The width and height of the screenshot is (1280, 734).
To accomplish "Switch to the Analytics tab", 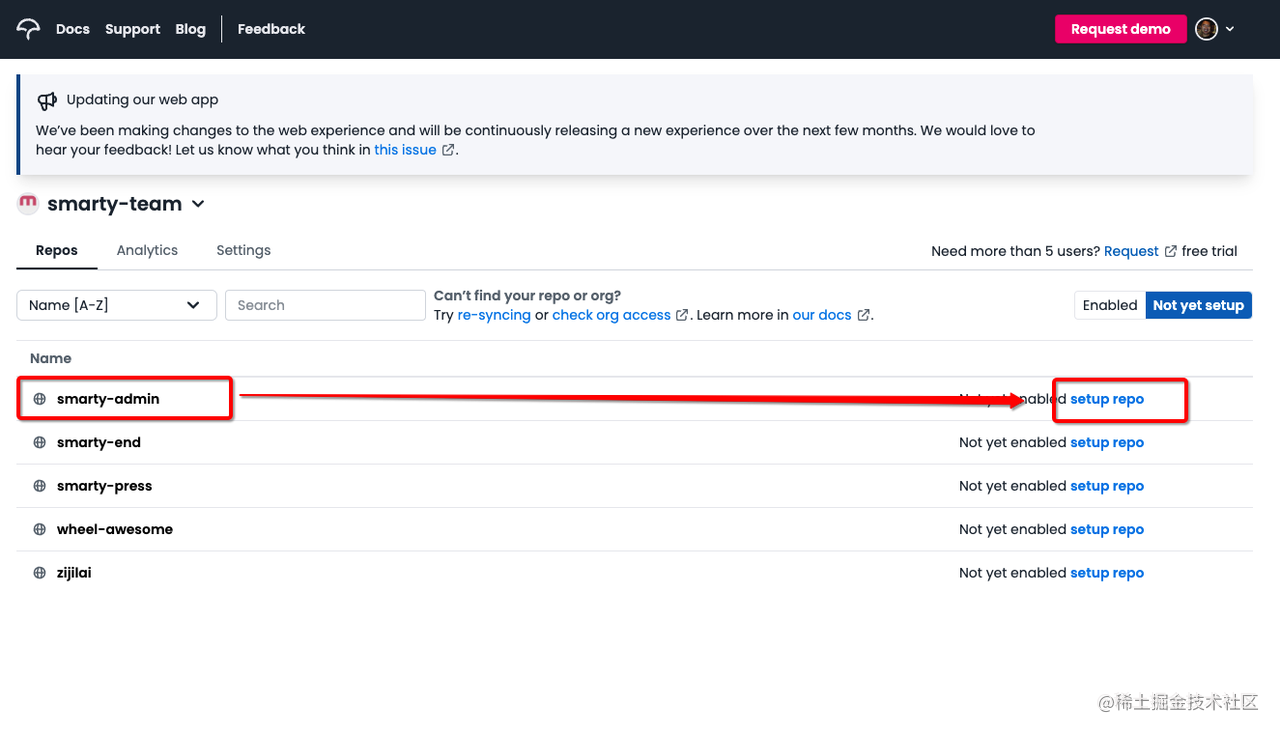I will 147,250.
